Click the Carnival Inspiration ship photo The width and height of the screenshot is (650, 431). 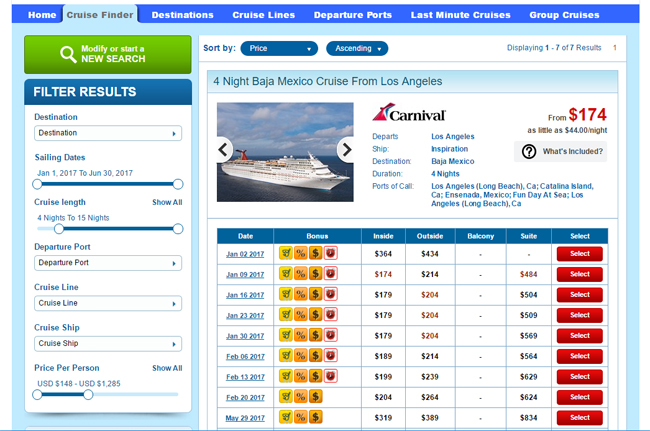[x=285, y=152]
